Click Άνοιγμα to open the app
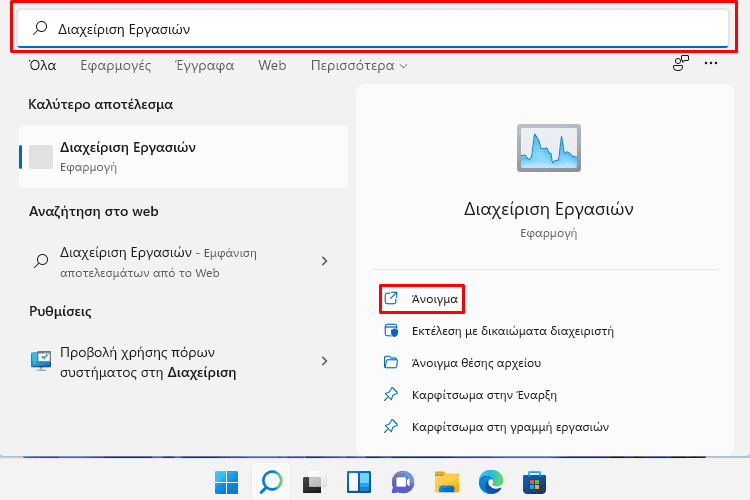Viewport: 750px width, 500px height. coord(421,299)
